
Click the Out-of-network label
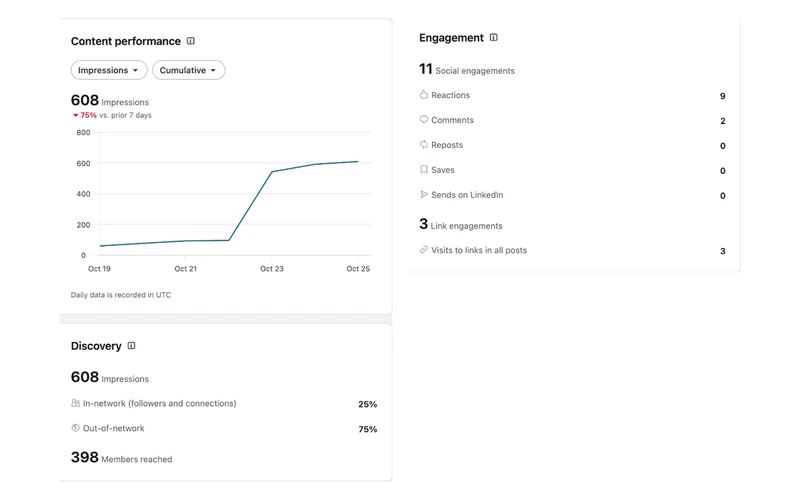(114, 428)
